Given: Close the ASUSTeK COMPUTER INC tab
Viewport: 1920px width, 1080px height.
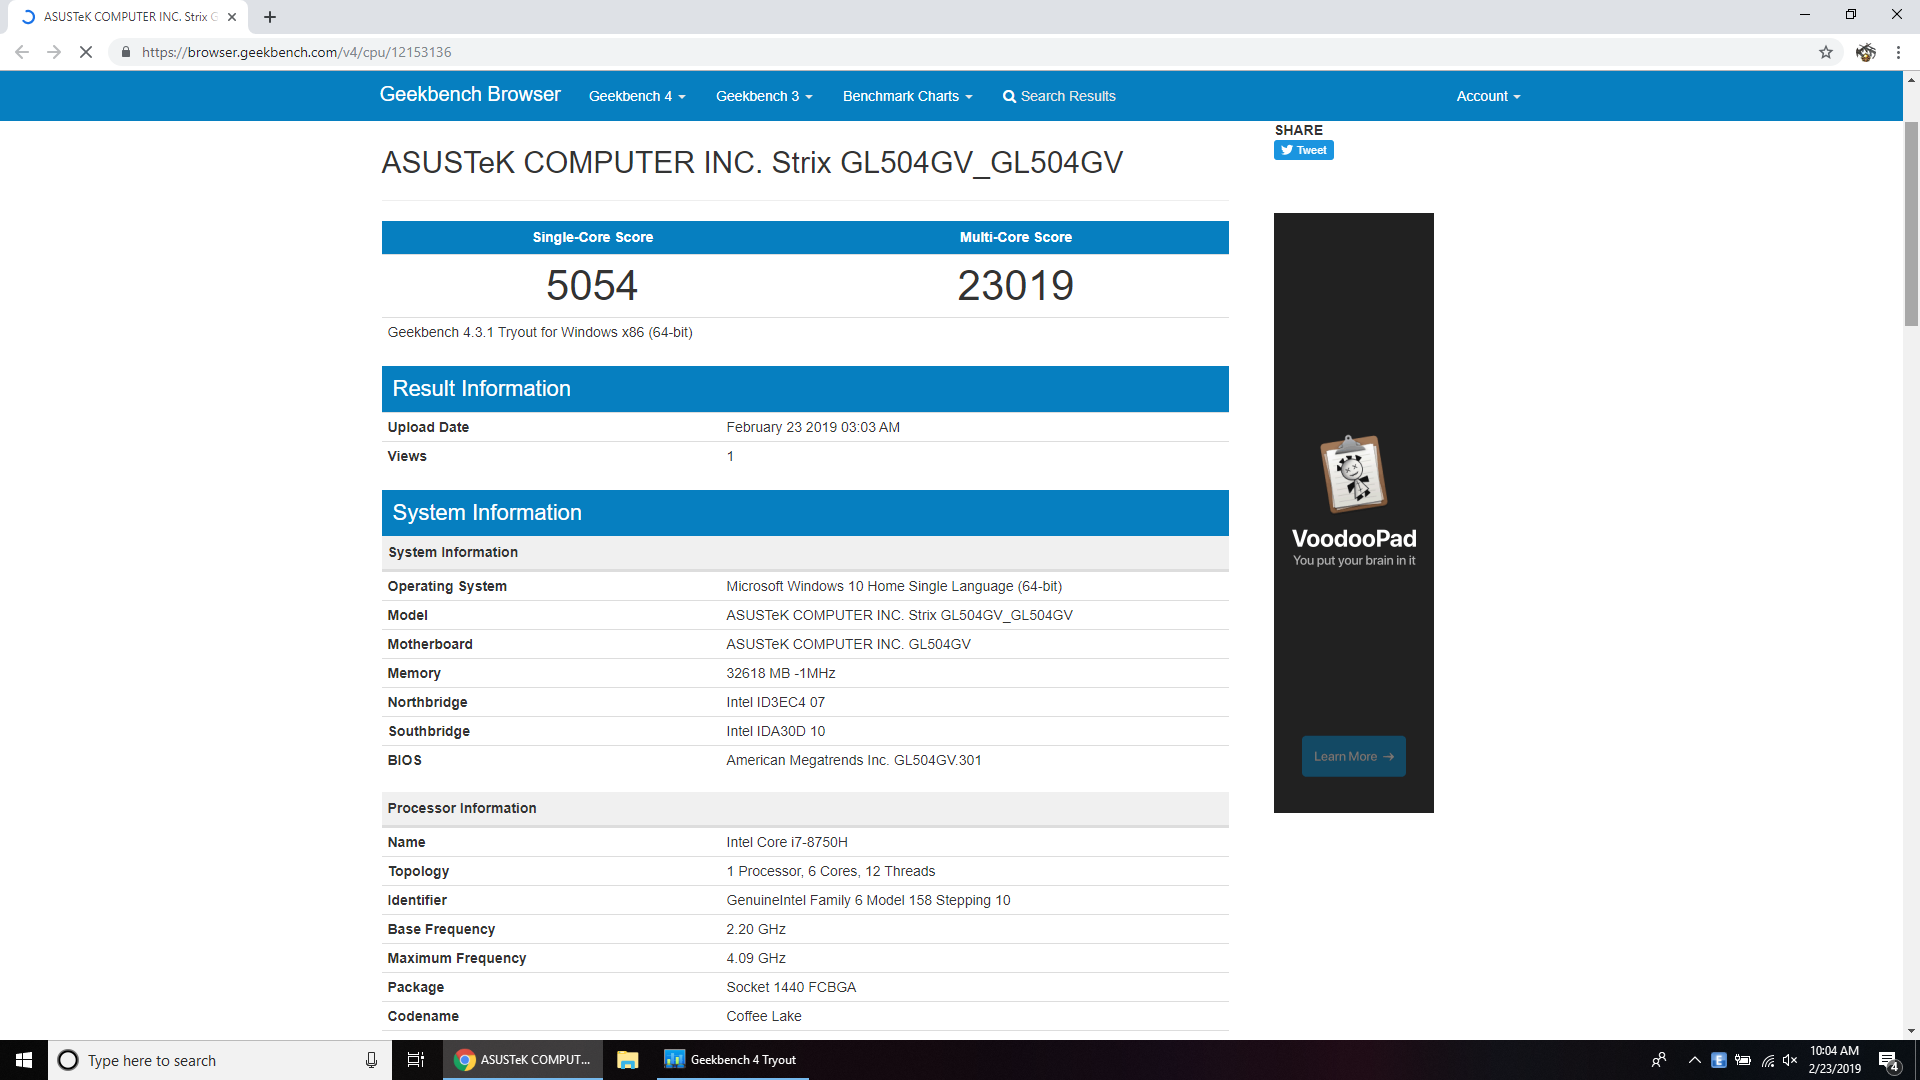Looking at the screenshot, I should point(232,17).
